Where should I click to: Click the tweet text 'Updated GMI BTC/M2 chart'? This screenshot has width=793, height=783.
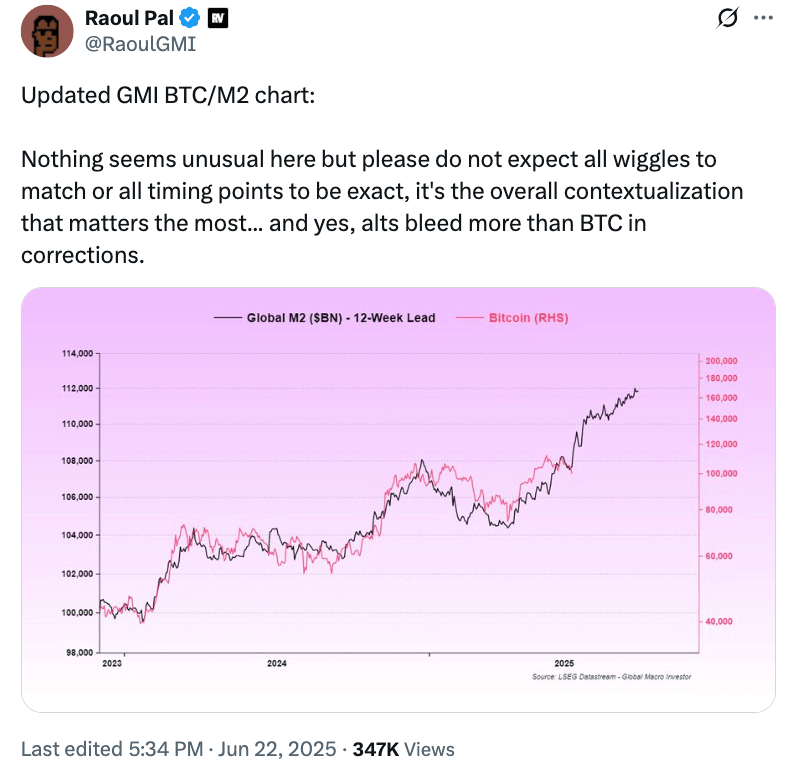click(x=167, y=97)
